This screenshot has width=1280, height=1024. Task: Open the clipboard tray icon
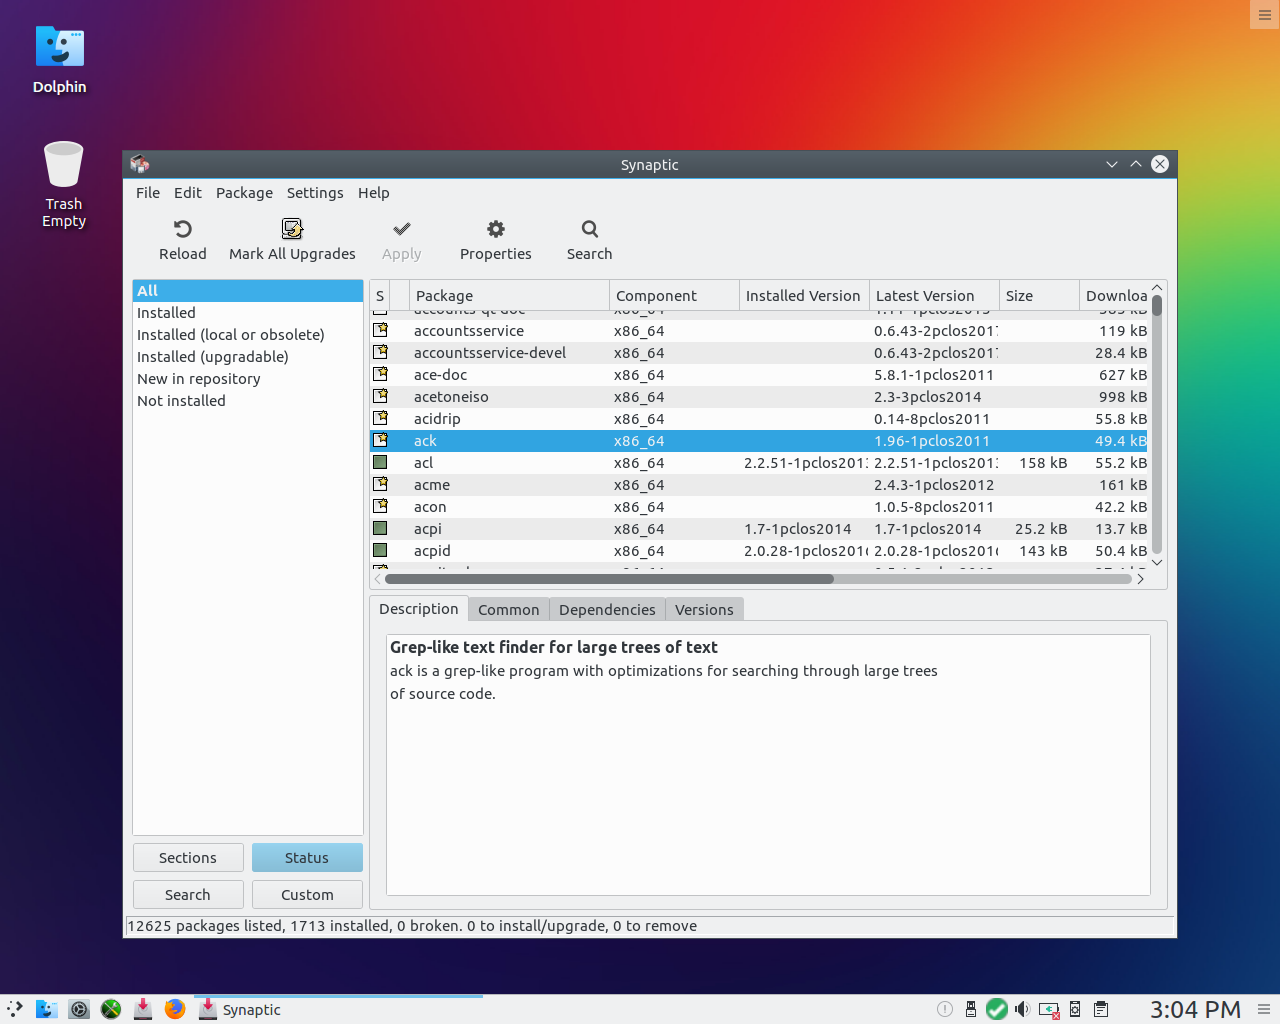coord(1101,1009)
